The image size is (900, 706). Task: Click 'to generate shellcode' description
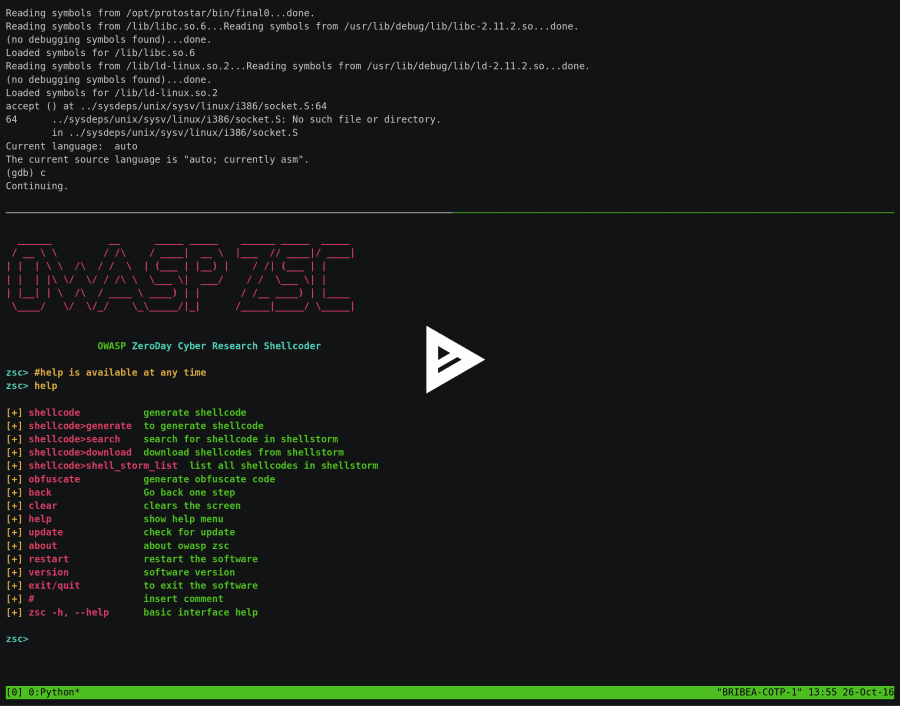[x=203, y=426]
